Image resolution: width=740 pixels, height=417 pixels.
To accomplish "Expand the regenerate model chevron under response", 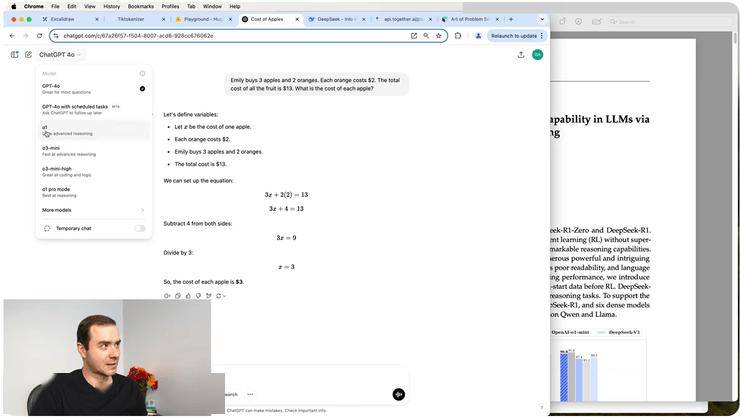I will pyautogui.click(x=224, y=296).
